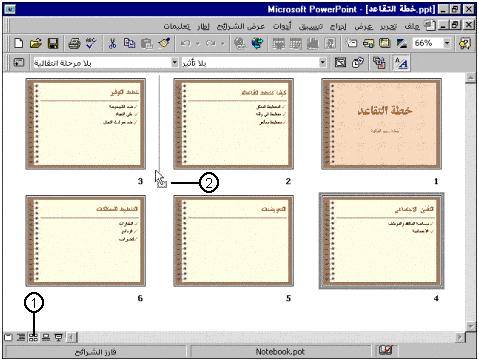Click the Undo arrow icon
Image resolution: width=479 pixels, height=361 pixels.
coord(186,43)
